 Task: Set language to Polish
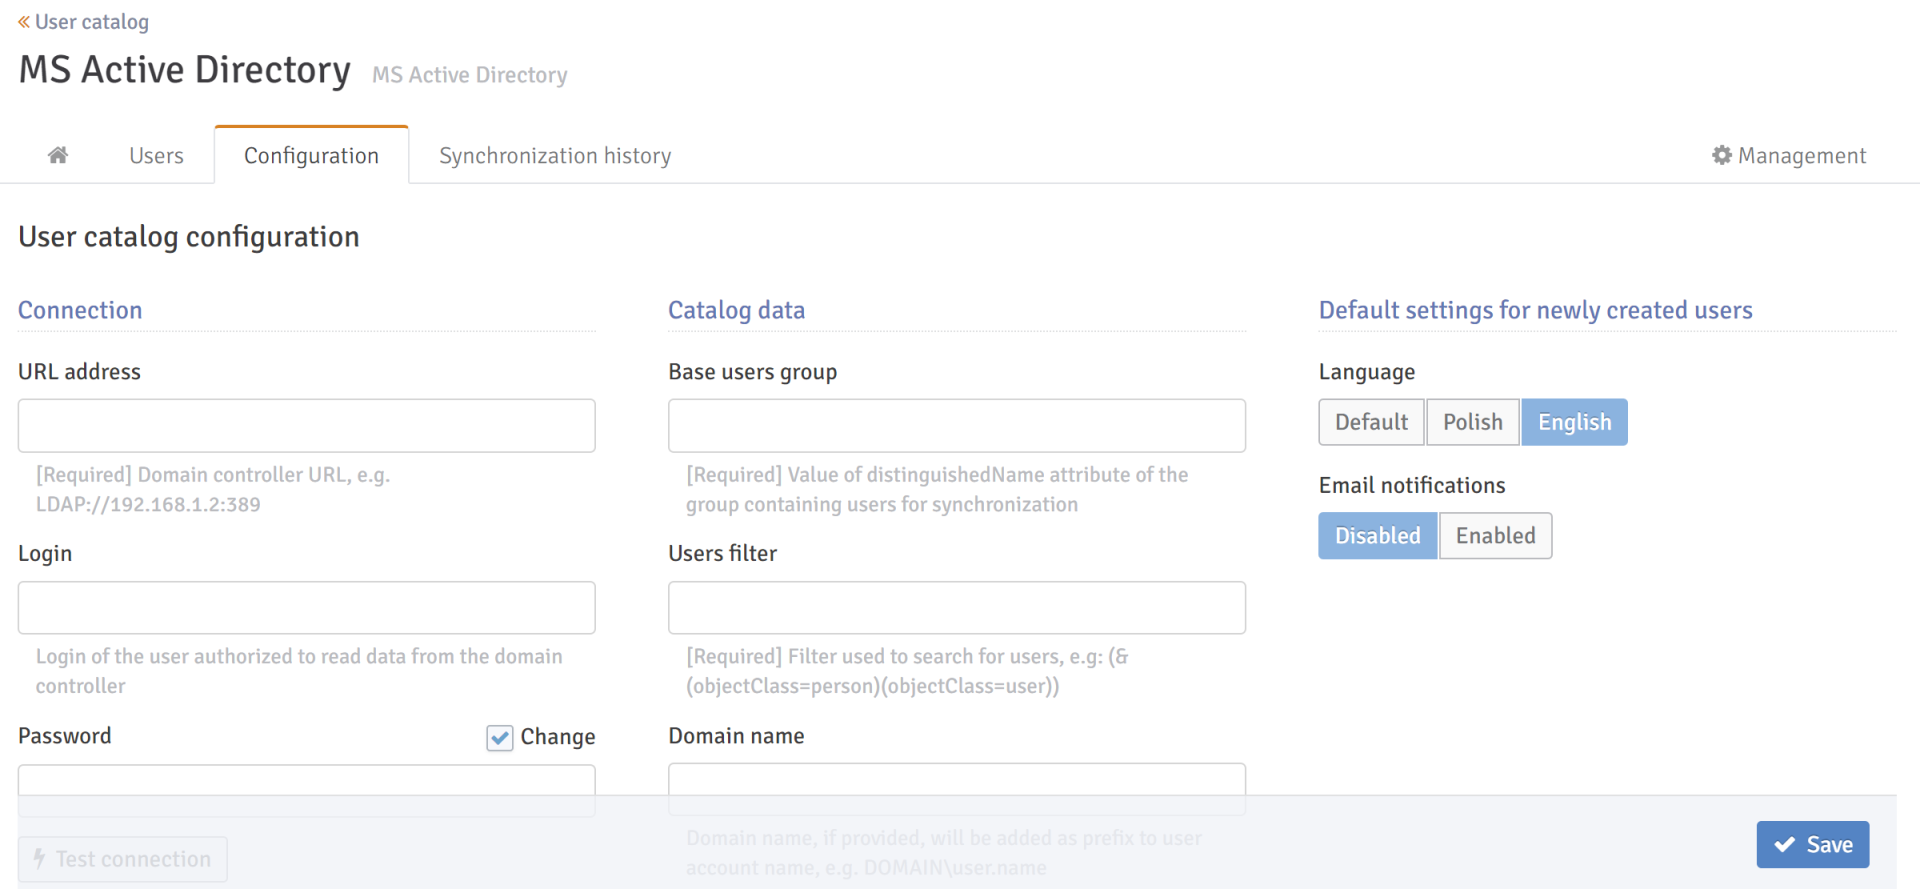click(x=1473, y=422)
